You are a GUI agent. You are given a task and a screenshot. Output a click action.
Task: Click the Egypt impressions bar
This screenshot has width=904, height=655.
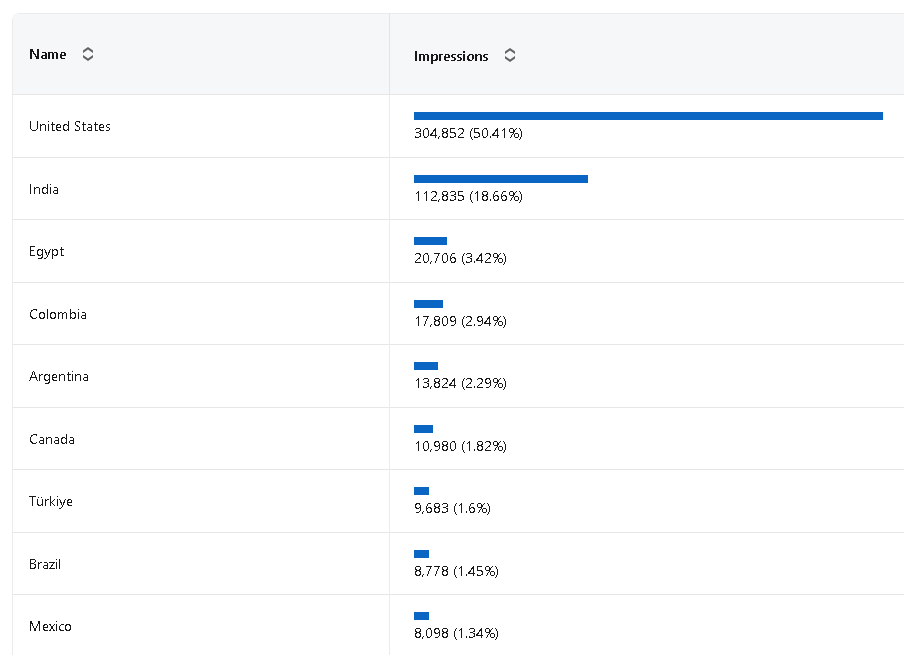430,241
